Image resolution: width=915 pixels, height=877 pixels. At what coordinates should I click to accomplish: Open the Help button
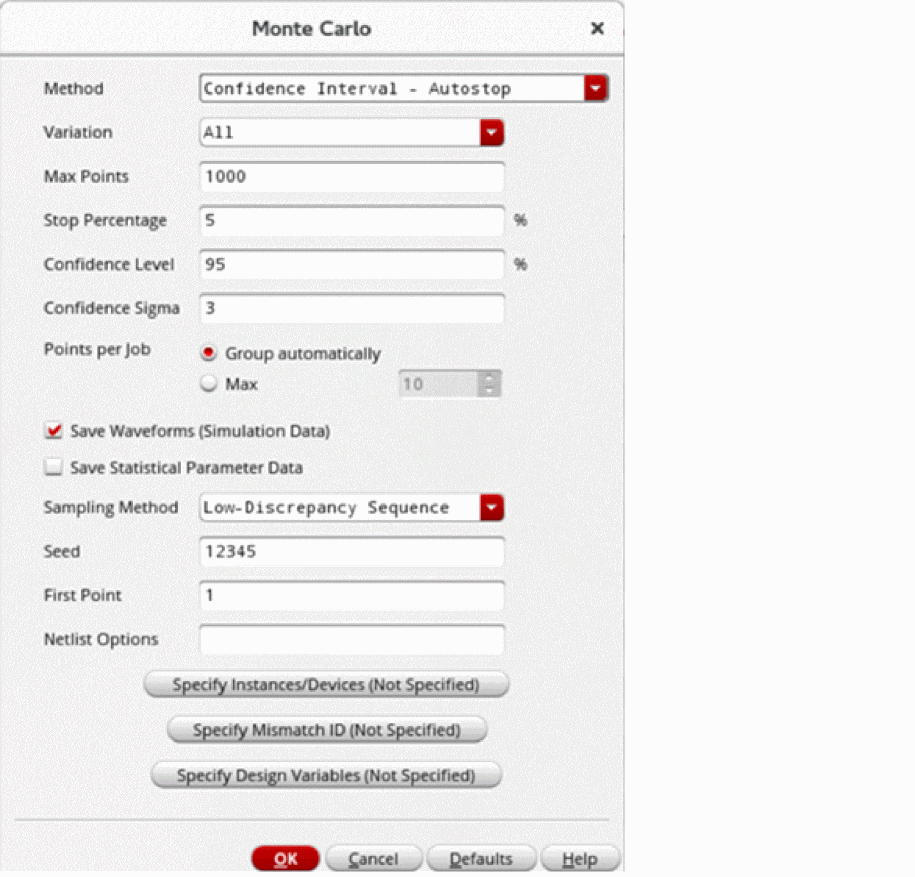[x=579, y=859]
